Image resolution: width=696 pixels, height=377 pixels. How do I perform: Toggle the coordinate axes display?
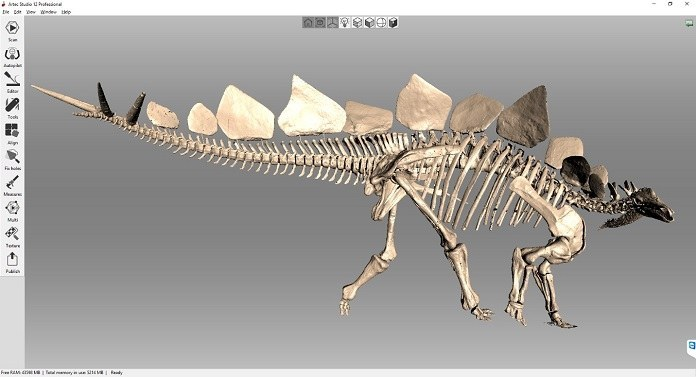(332, 22)
